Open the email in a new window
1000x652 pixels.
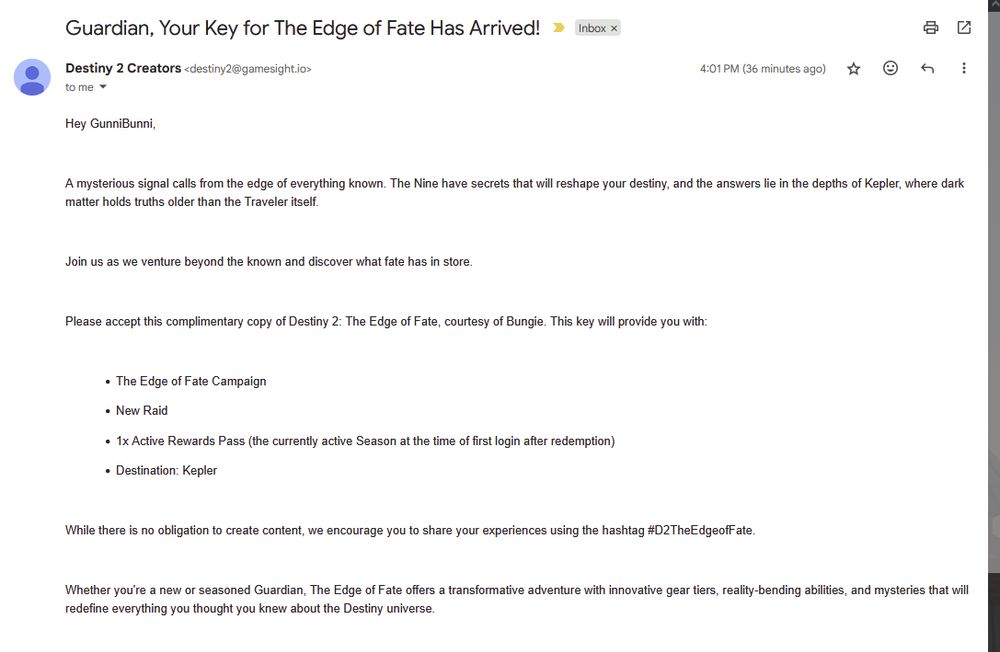point(964,27)
